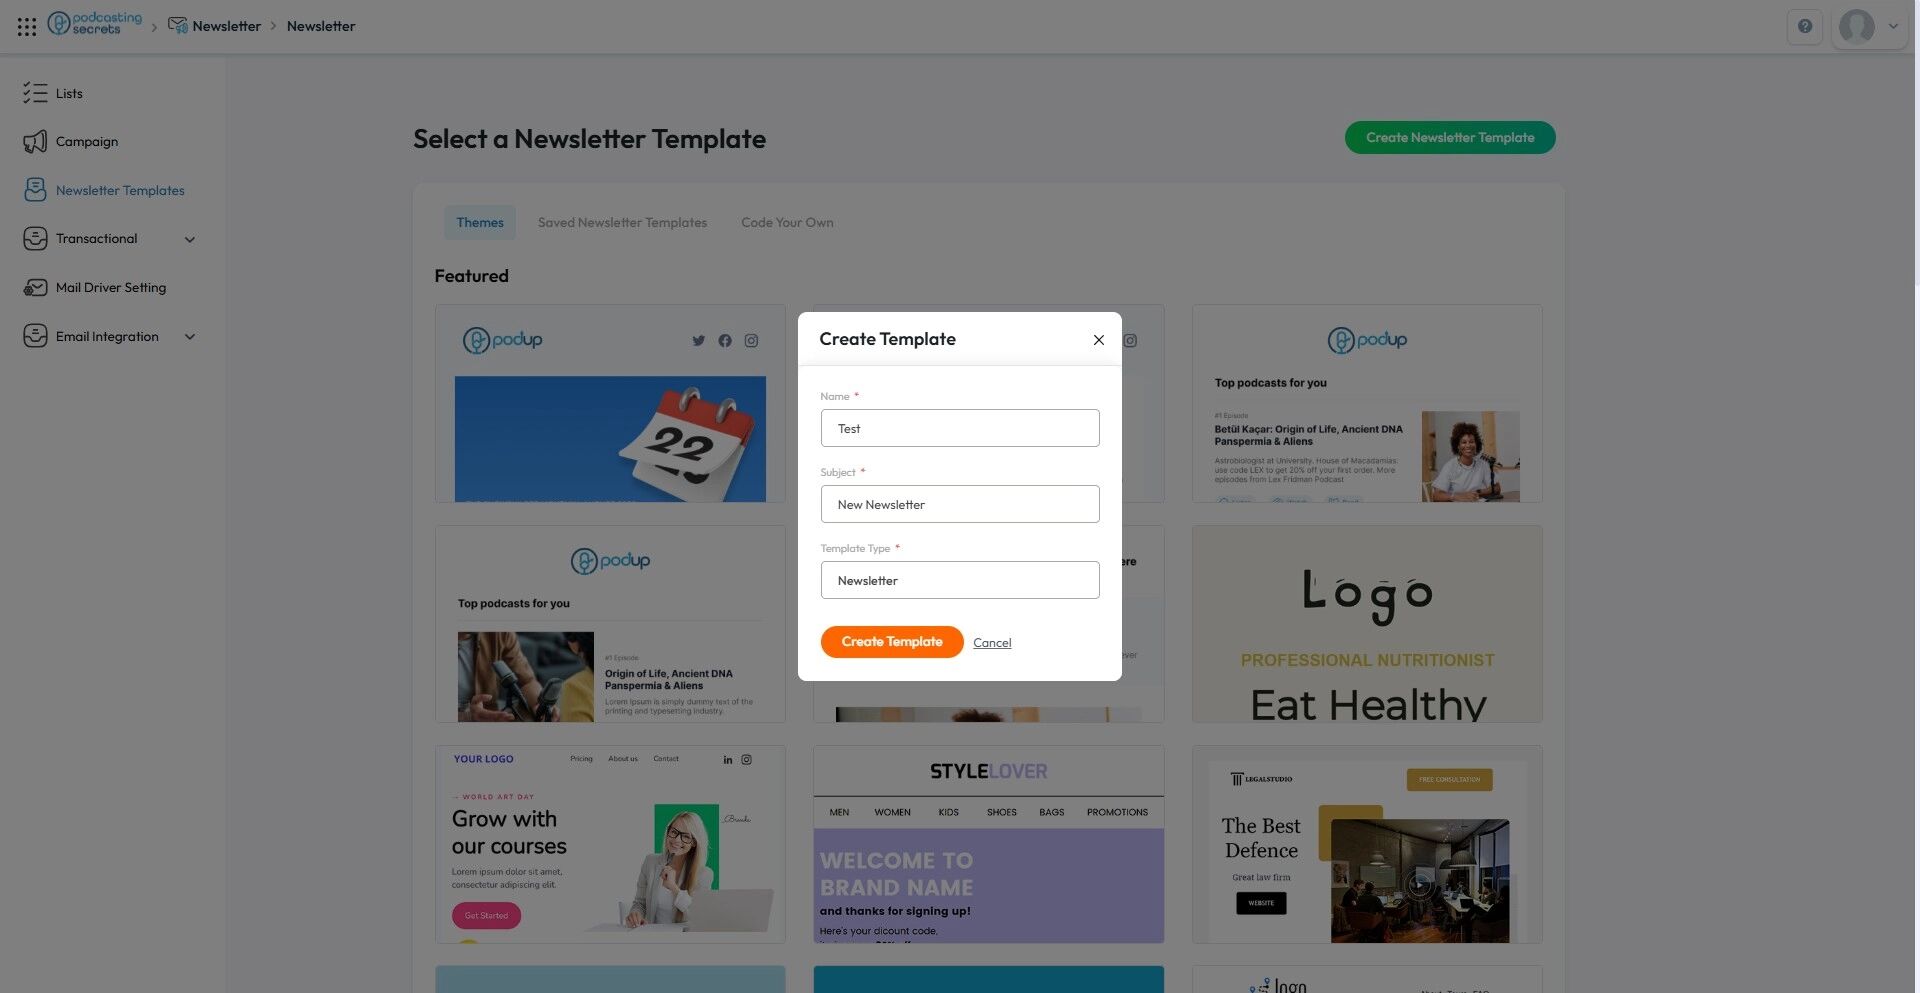Click the Newsletter Templates sidebar icon
The image size is (1920, 993).
click(35, 190)
